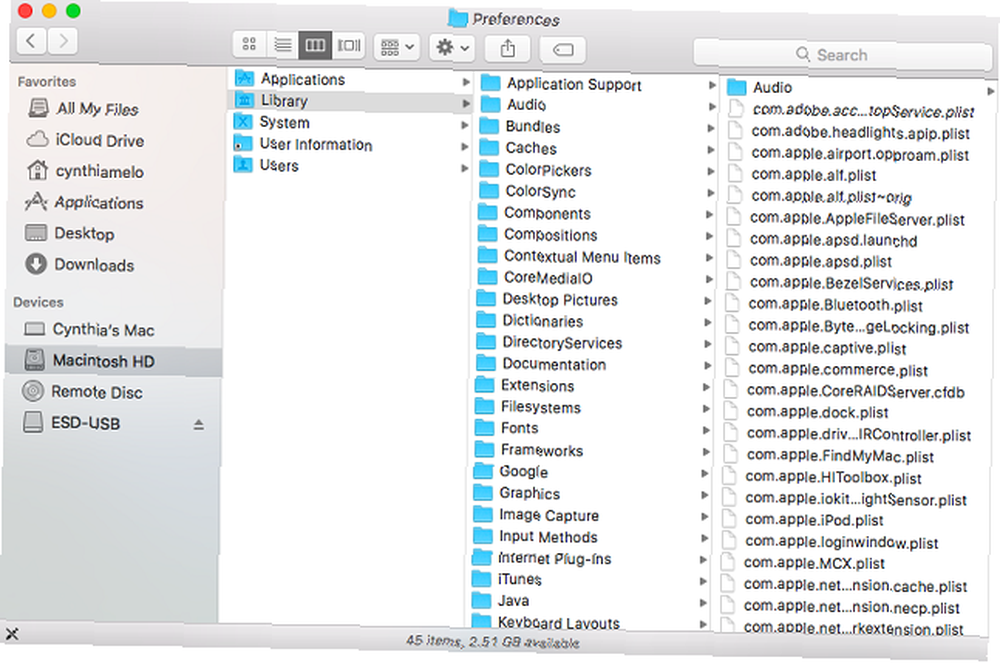1000x663 pixels.
Task: Select com.apple.AppleFileServer.plist file
Action: [846, 219]
